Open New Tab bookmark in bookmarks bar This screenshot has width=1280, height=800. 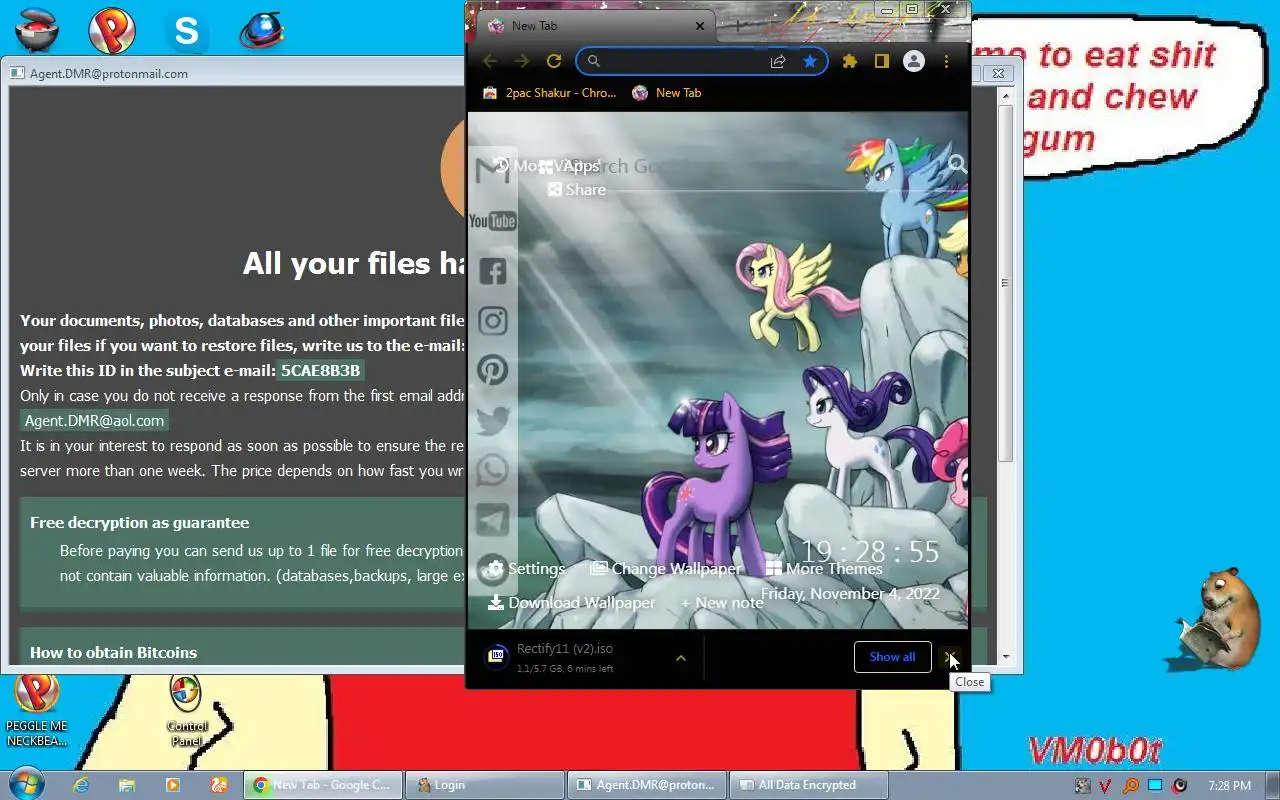point(667,93)
